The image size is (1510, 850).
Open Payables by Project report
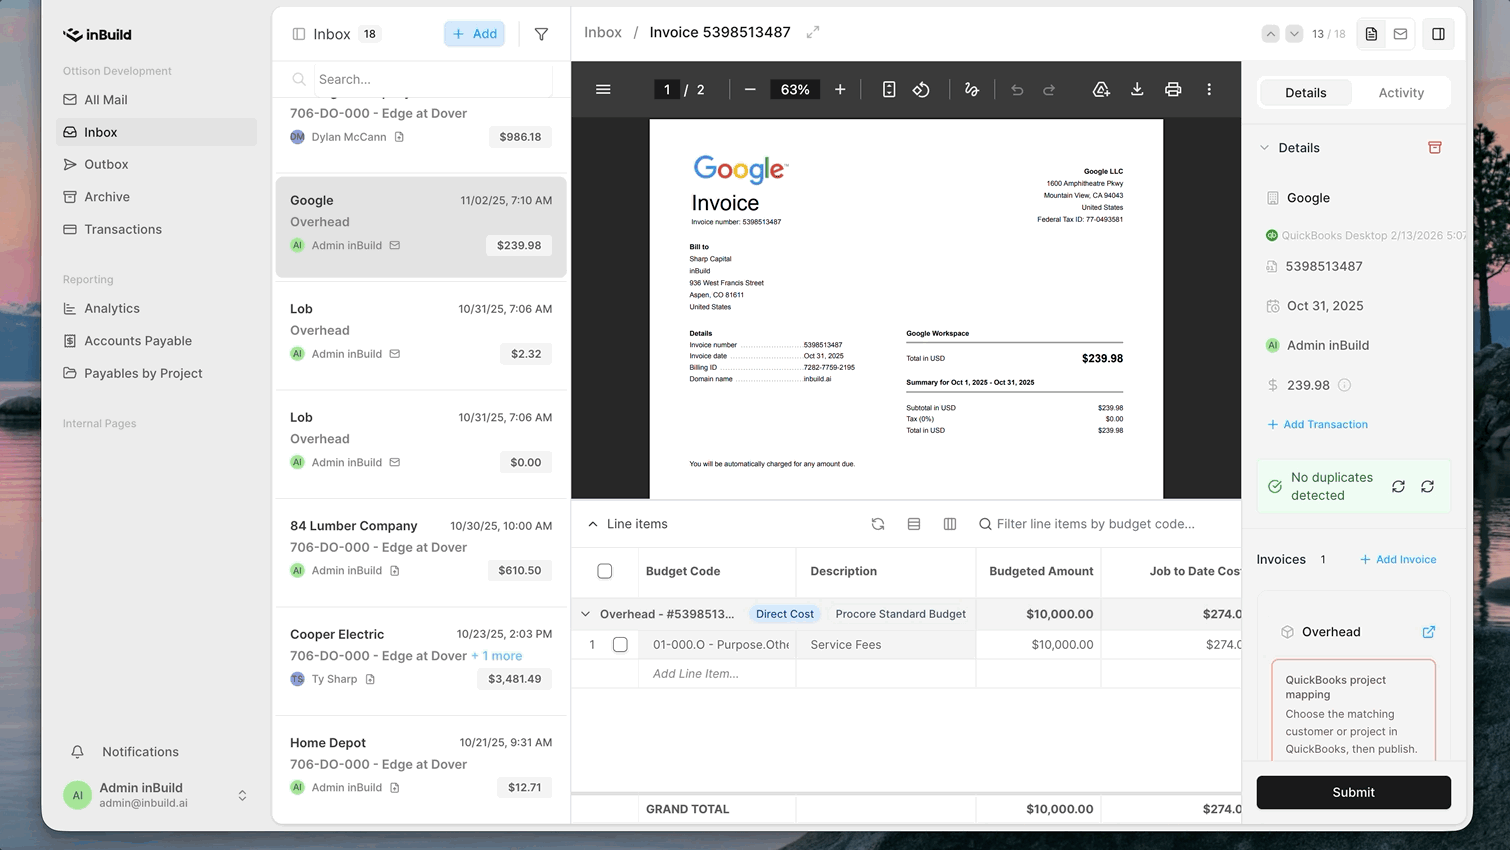tap(157, 373)
